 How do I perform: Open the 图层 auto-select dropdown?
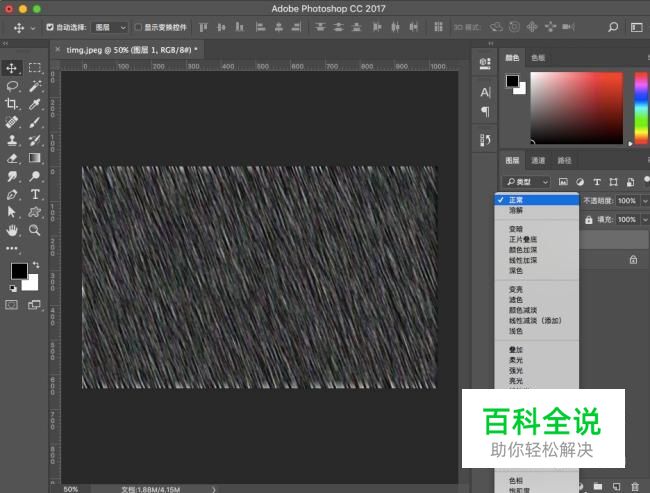pyautogui.click(x=110, y=27)
